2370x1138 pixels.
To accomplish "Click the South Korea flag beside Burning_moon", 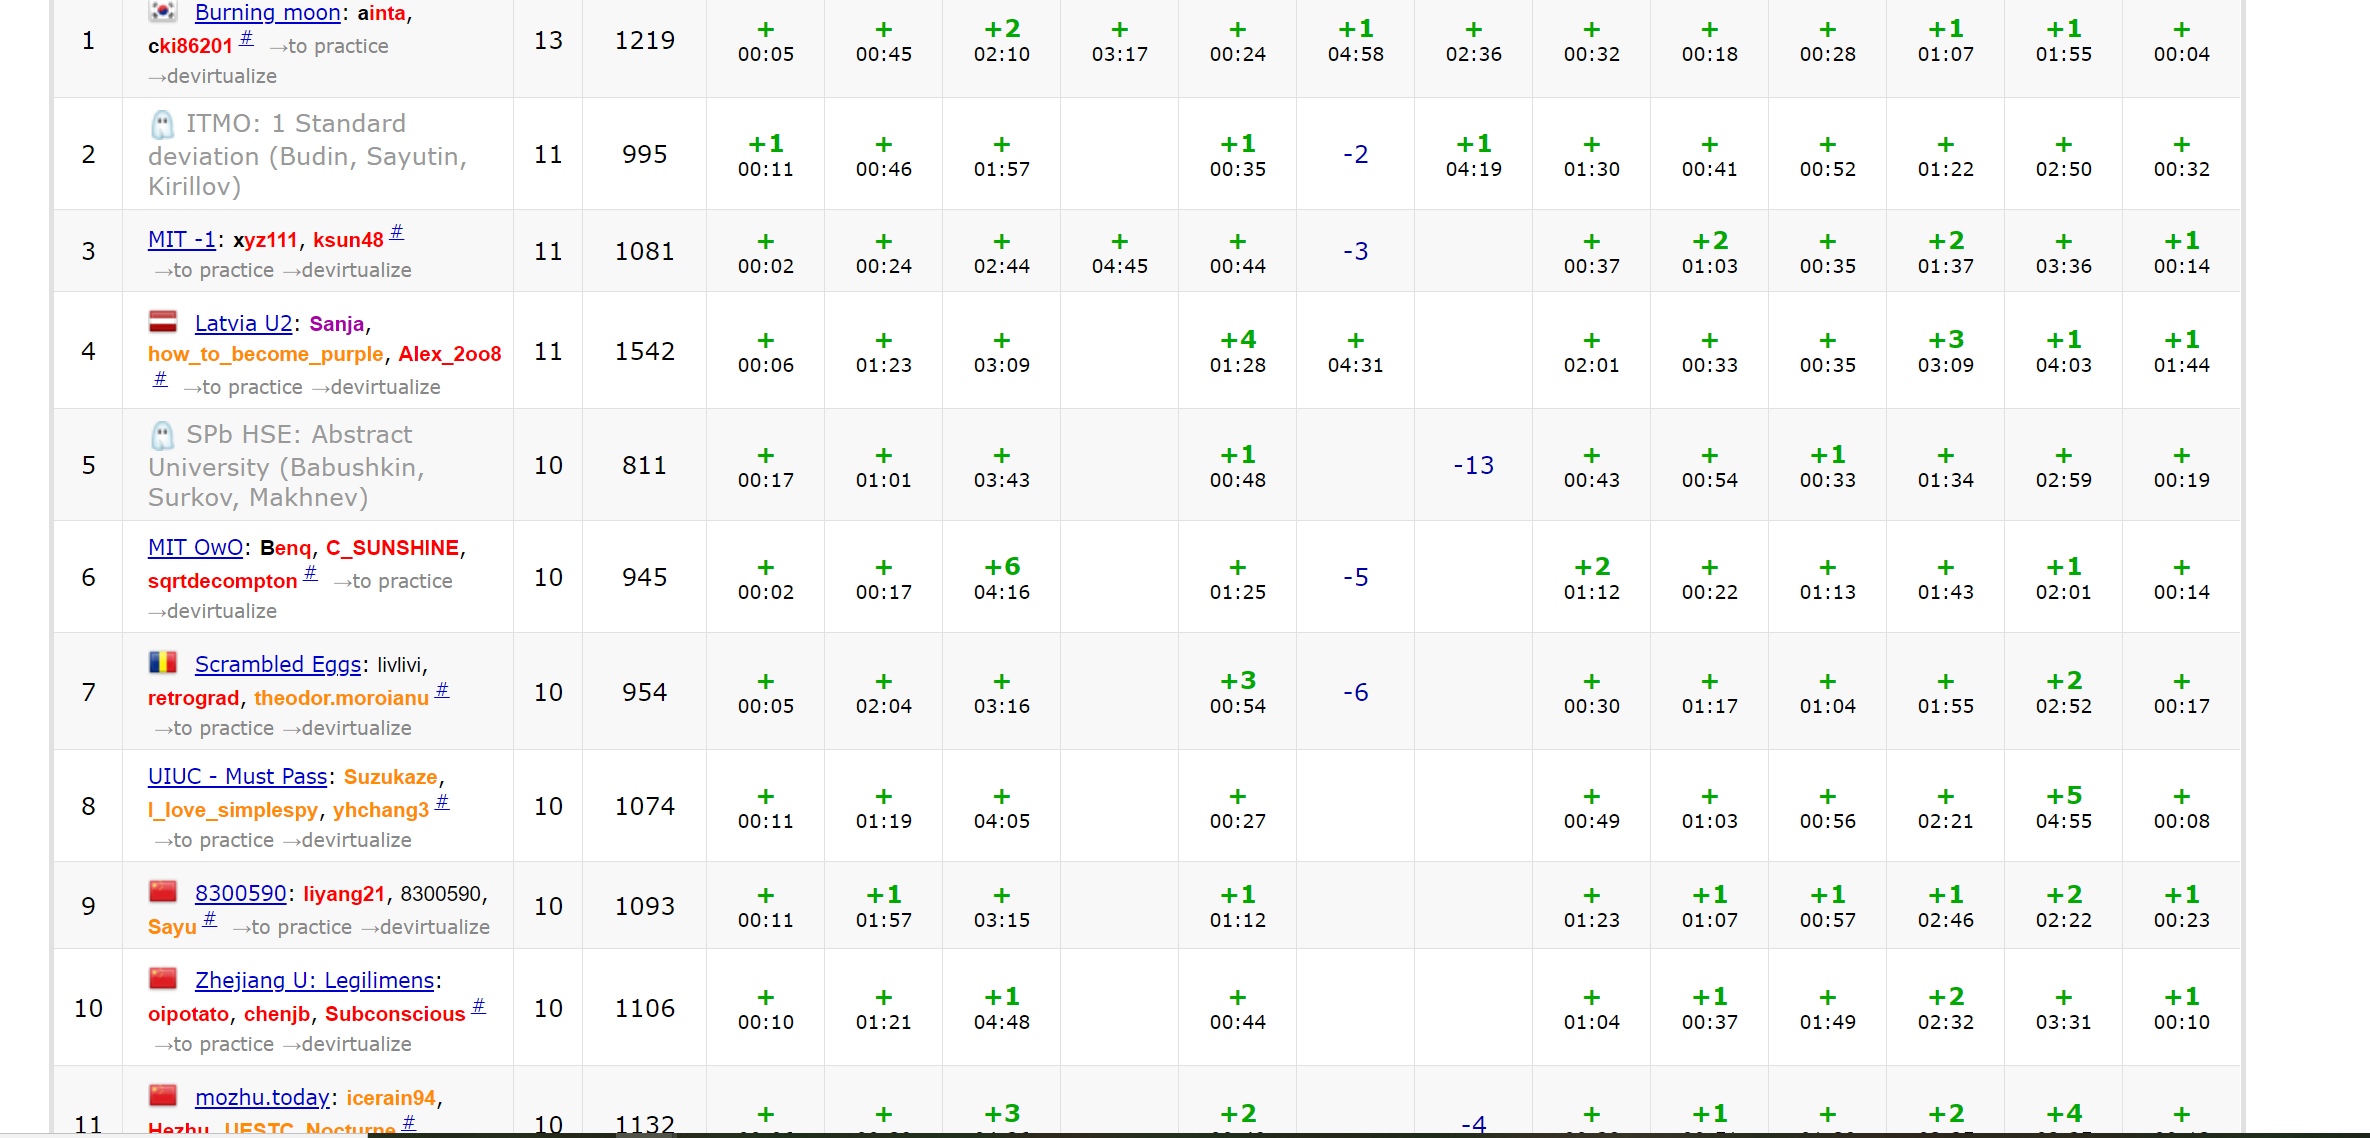I will pos(163,12).
